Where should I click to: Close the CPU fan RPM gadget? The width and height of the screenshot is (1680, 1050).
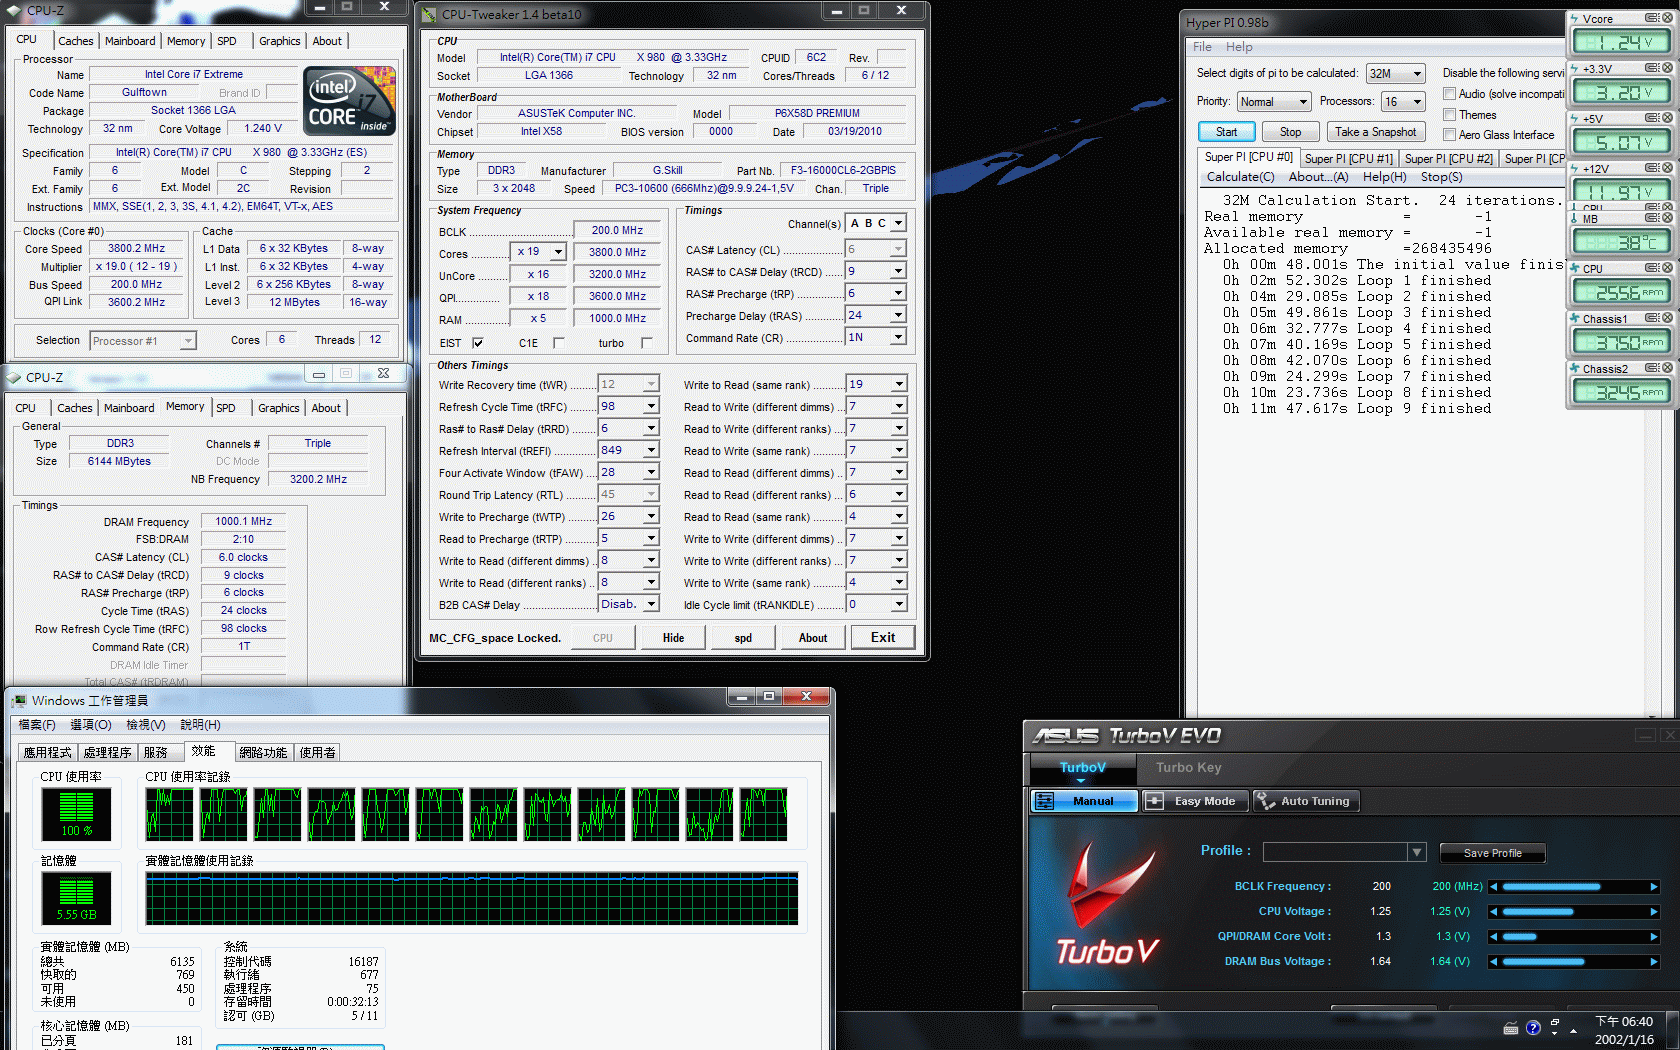1667,268
